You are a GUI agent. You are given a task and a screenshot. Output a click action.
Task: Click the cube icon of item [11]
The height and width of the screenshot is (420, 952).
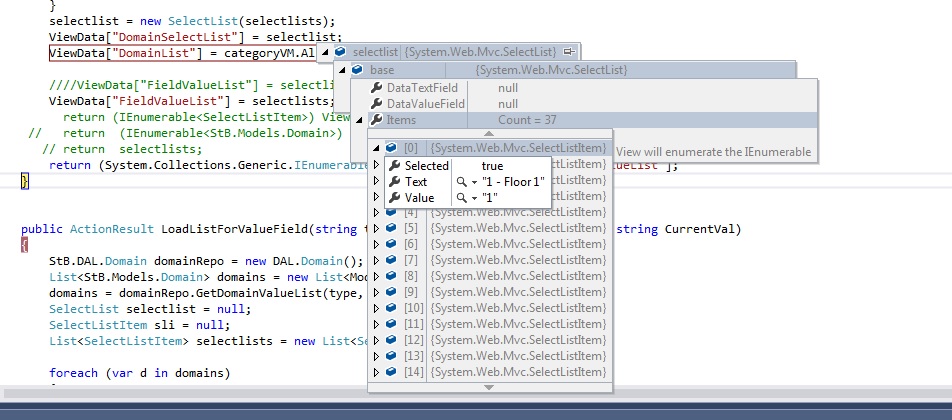[392, 324]
